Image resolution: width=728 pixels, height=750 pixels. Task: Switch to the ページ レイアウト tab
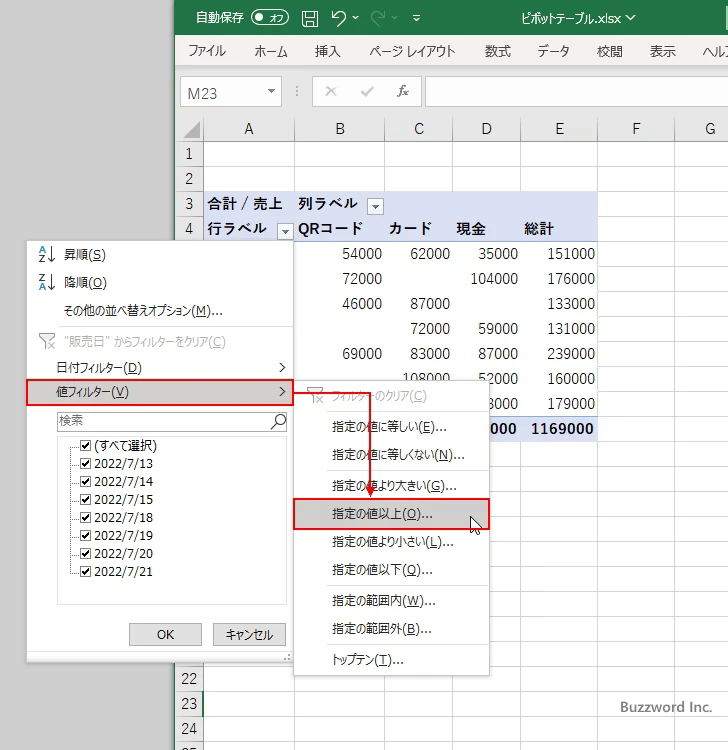[412, 51]
